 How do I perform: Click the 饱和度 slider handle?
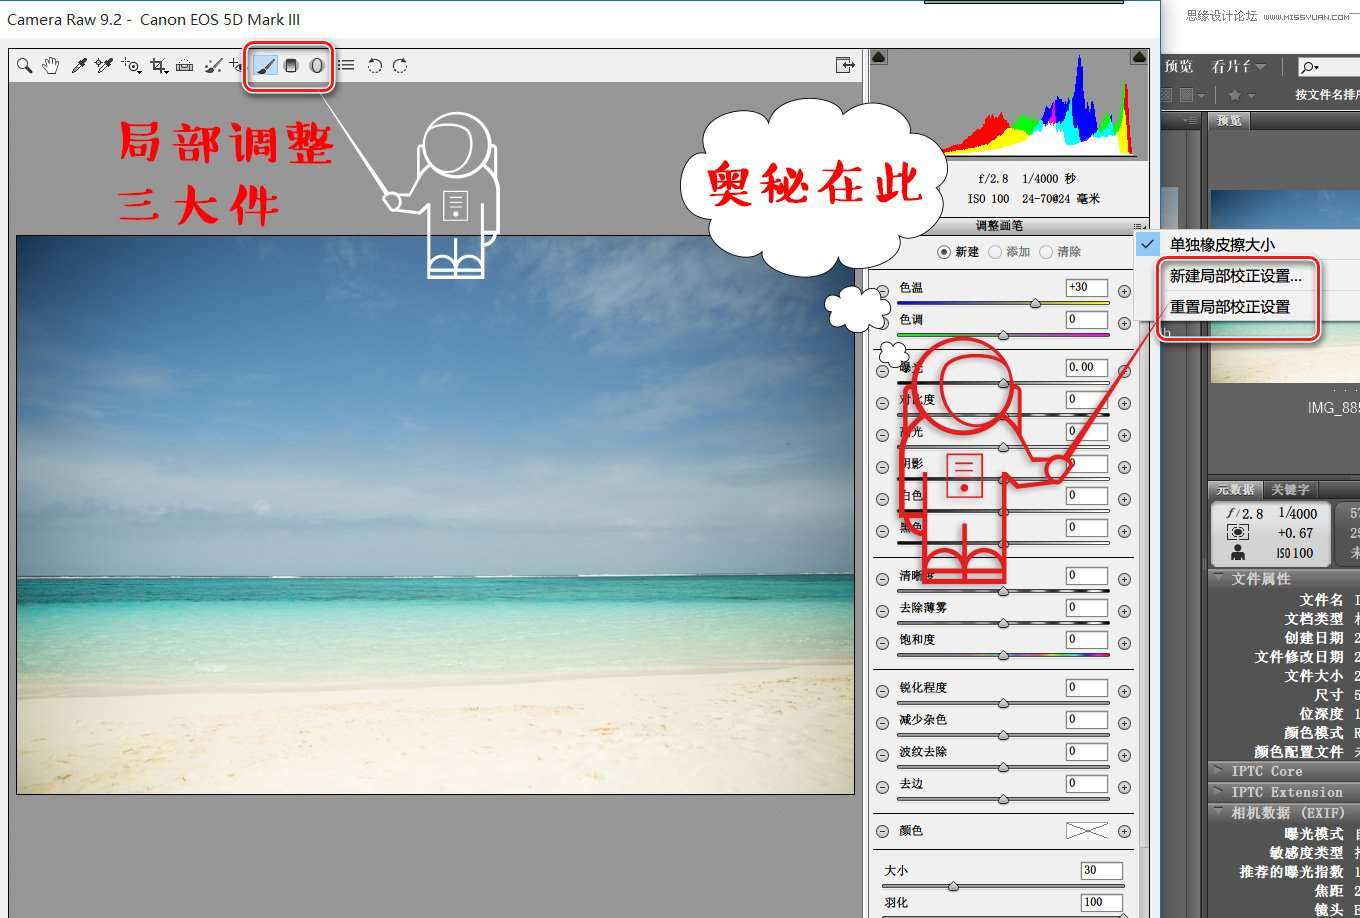[1003, 655]
